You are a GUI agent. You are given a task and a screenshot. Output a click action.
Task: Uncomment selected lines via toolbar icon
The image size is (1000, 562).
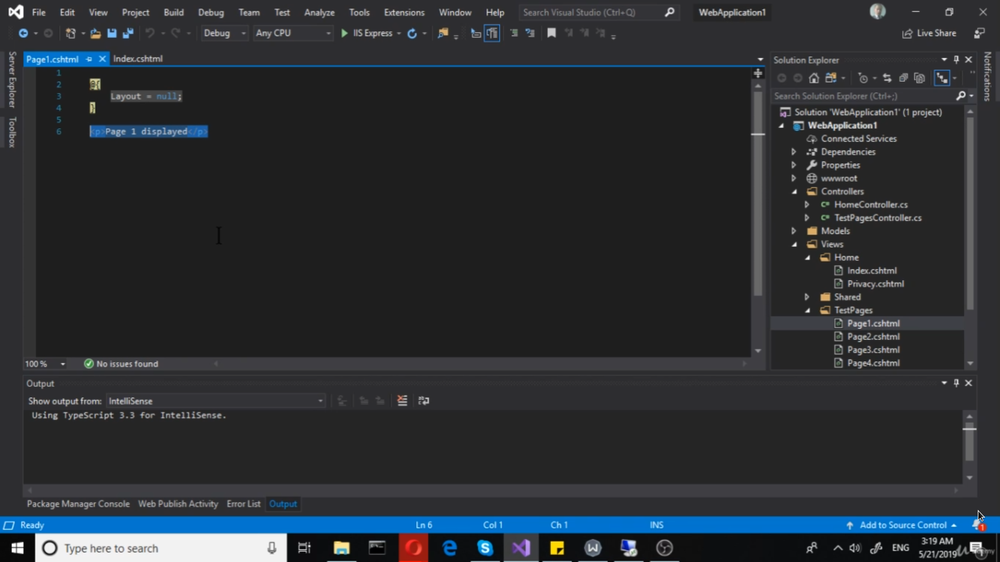click(x=530, y=33)
